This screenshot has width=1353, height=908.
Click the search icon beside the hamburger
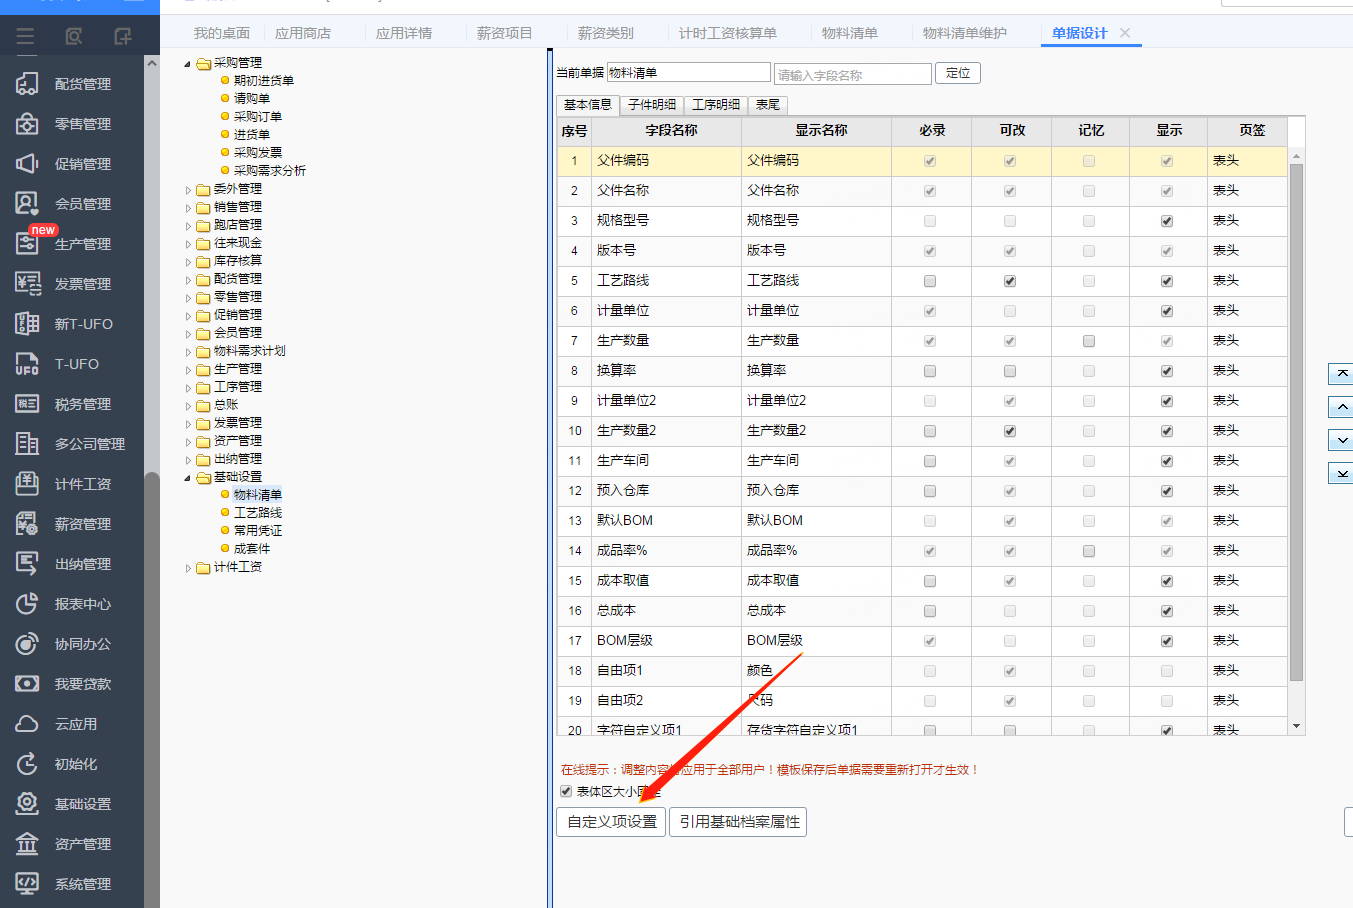pos(73,37)
